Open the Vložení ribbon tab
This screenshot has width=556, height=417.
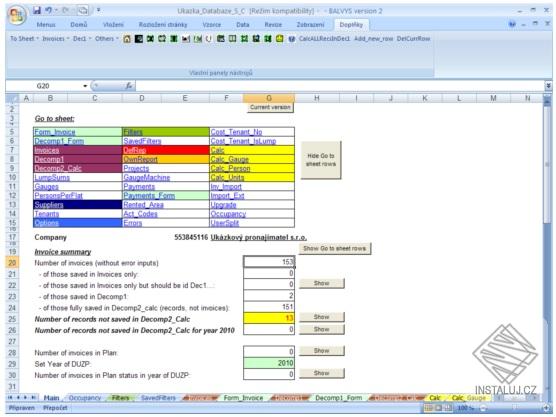pyautogui.click(x=113, y=24)
